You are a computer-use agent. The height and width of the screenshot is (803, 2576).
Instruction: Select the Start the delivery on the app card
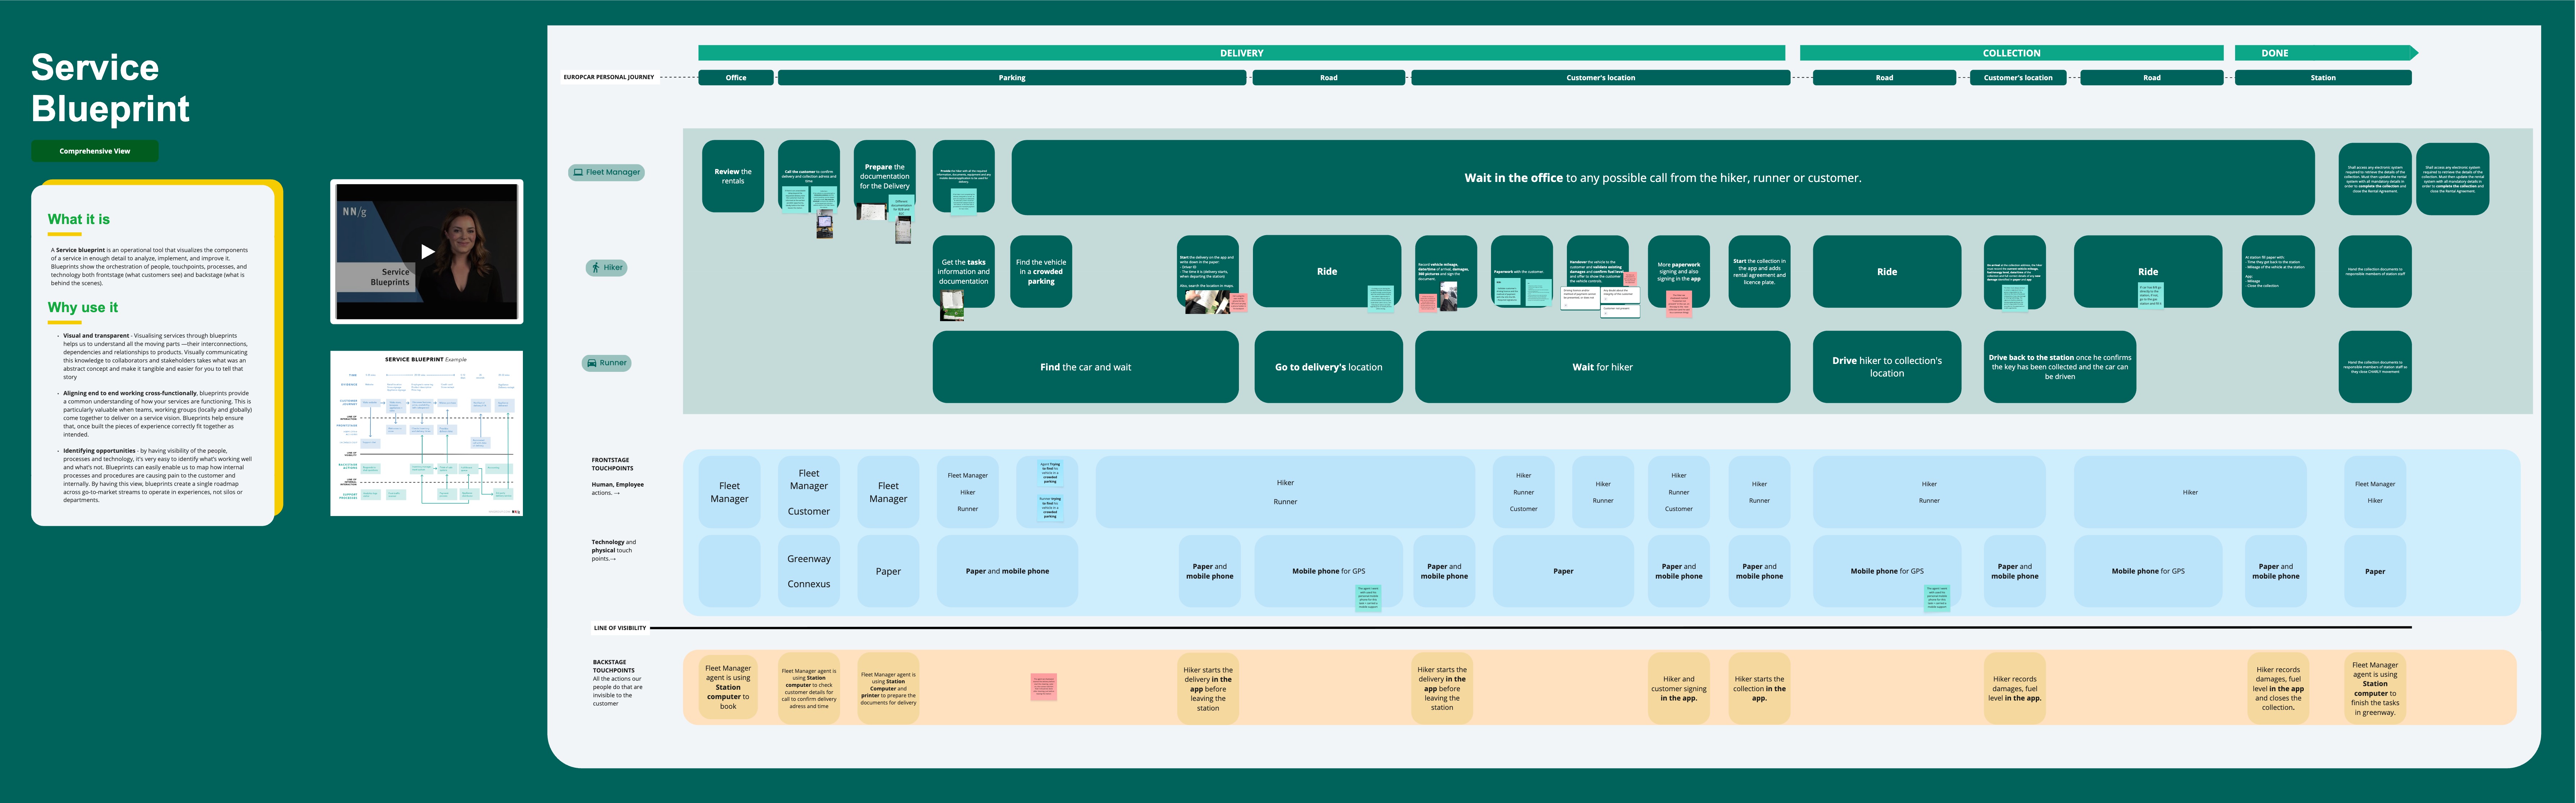pos(1208,271)
